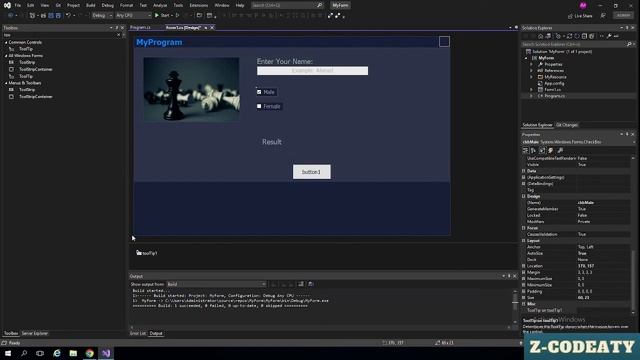Image resolution: width=640 pixels, height=360 pixels.
Task: Open the Build menu
Action: tap(91, 5)
